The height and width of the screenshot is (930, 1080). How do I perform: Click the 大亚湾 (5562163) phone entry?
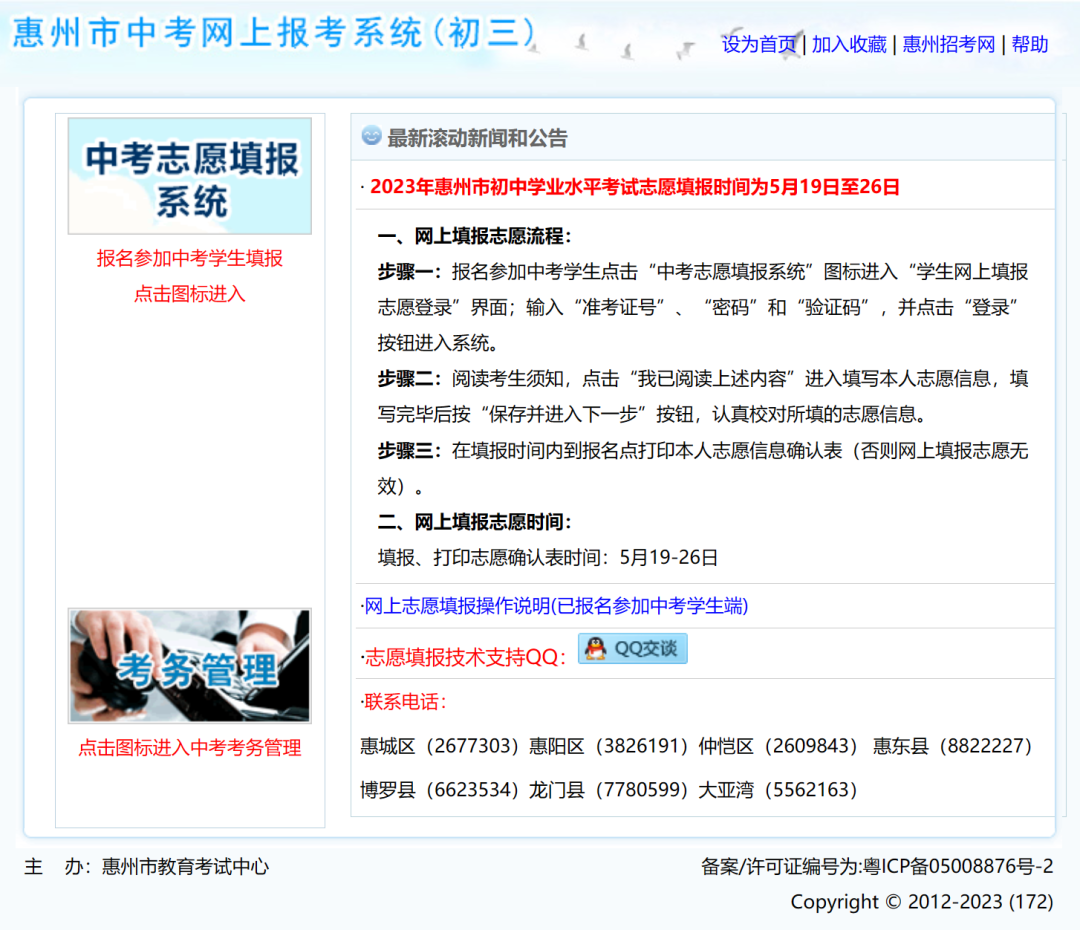tap(778, 789)
